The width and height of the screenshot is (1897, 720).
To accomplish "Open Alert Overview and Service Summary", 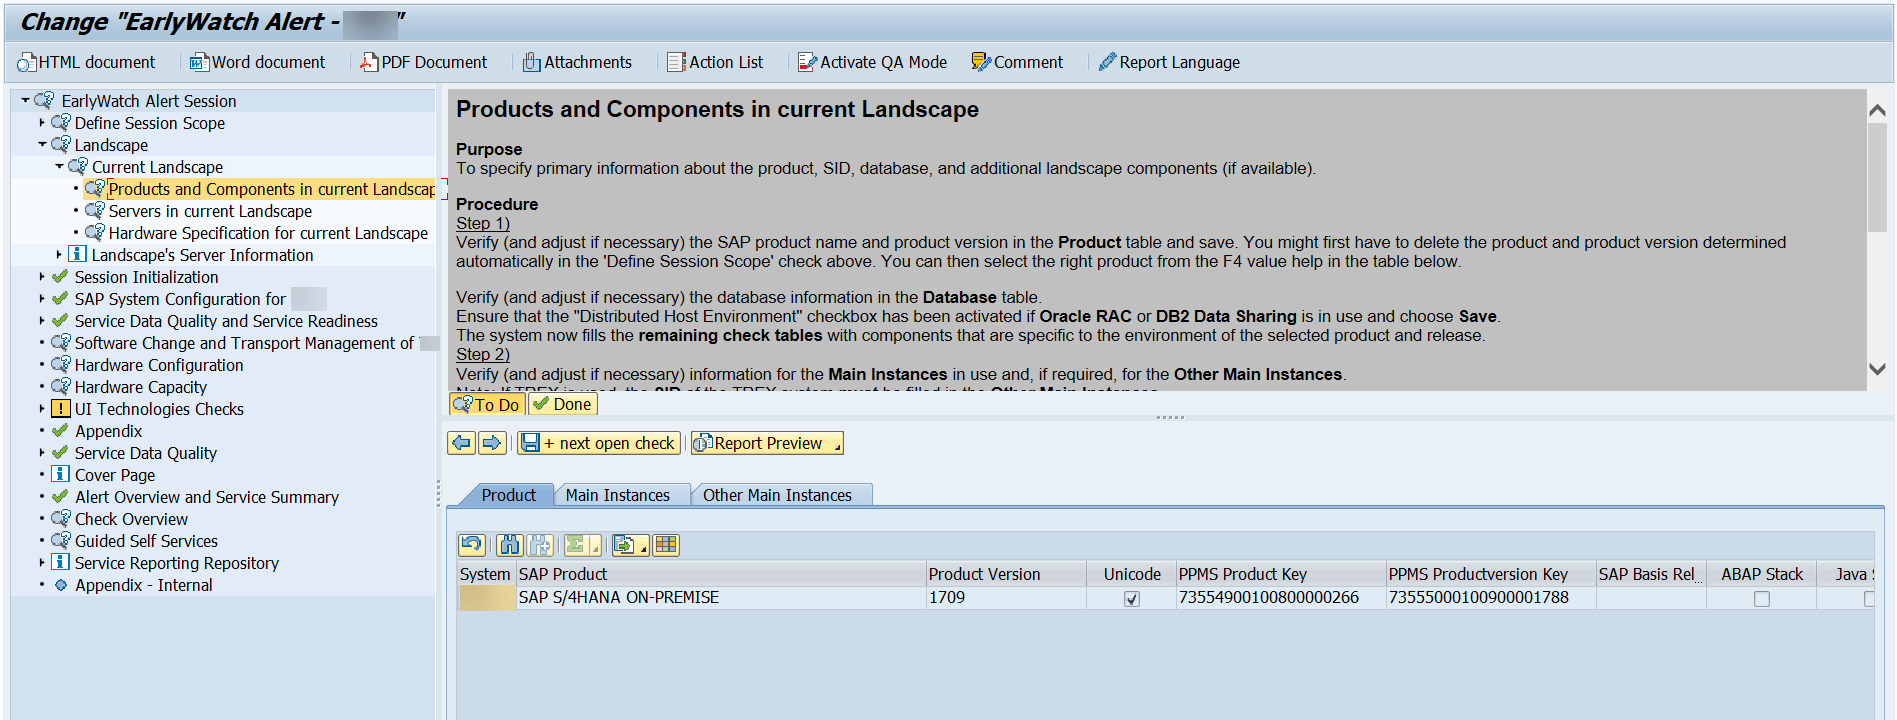I will (x=207, y=497).
